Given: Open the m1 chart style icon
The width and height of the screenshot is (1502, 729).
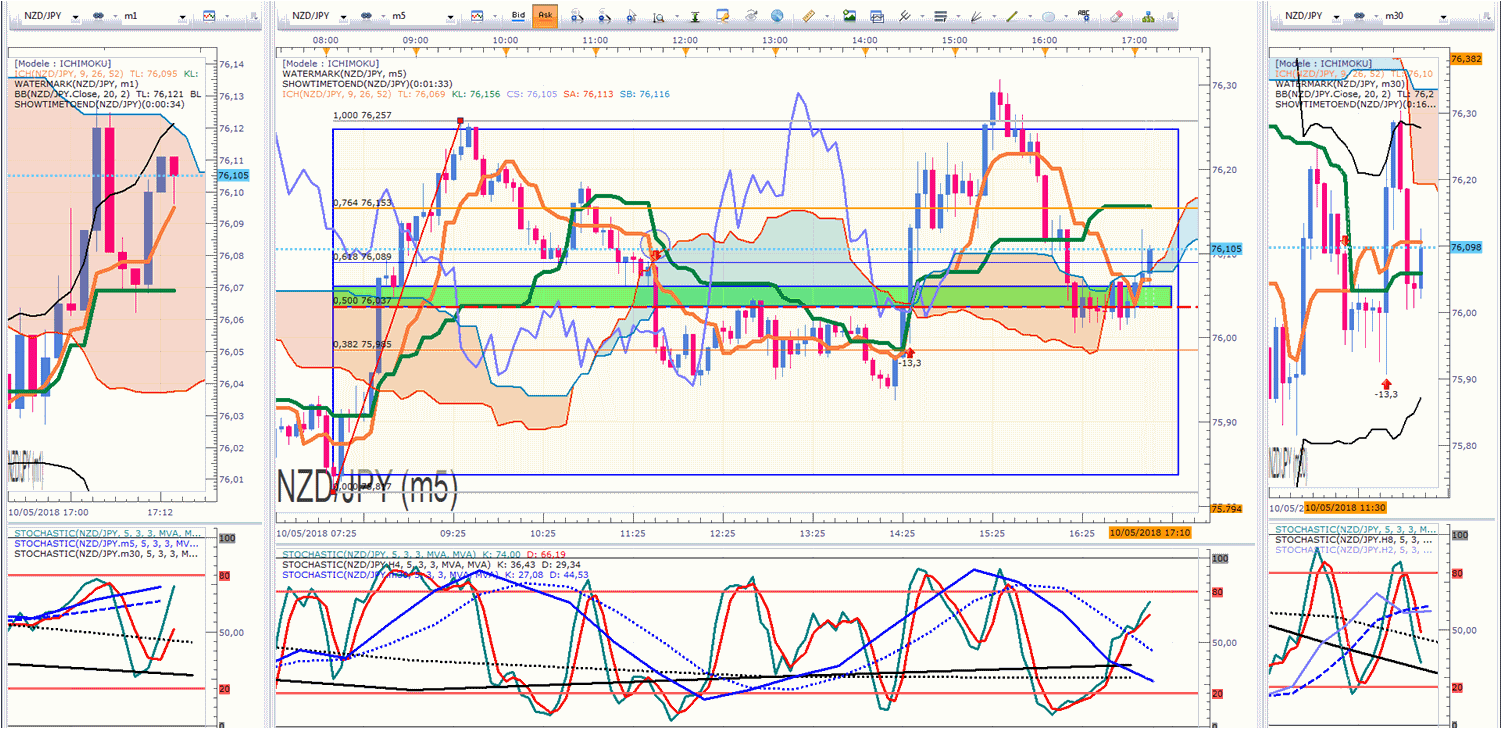Looking at the screenshot, I should coord(209,16).
